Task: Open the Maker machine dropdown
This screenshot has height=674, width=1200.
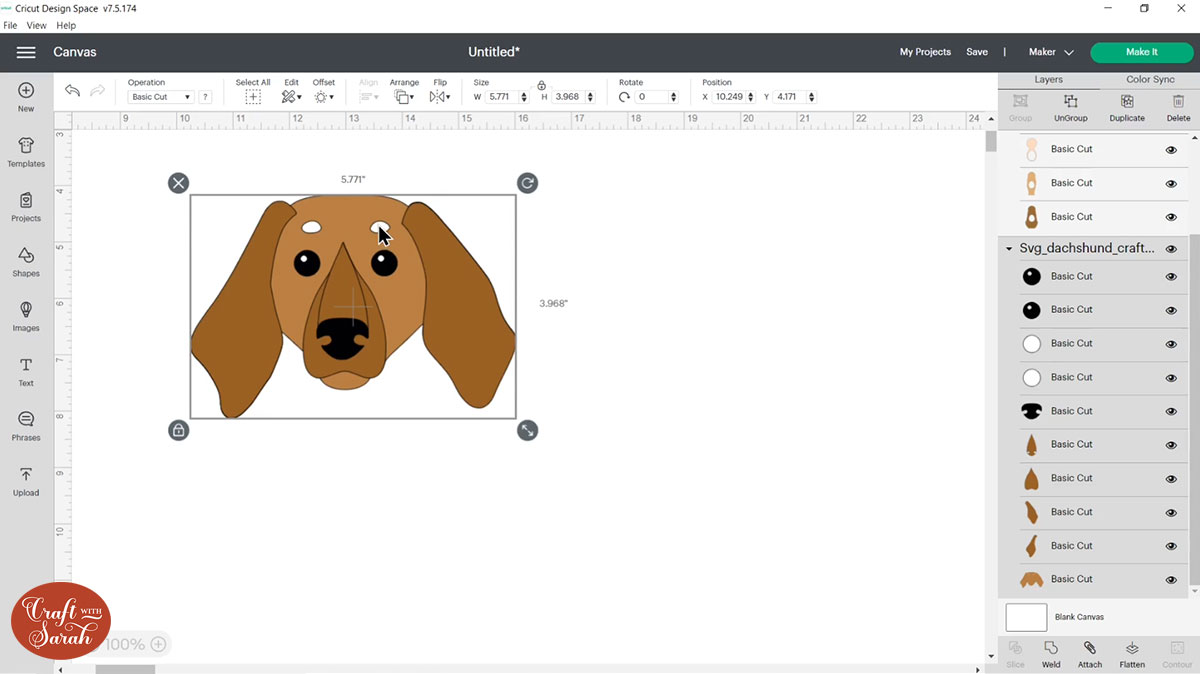Action: click(x=1050, y=51)
